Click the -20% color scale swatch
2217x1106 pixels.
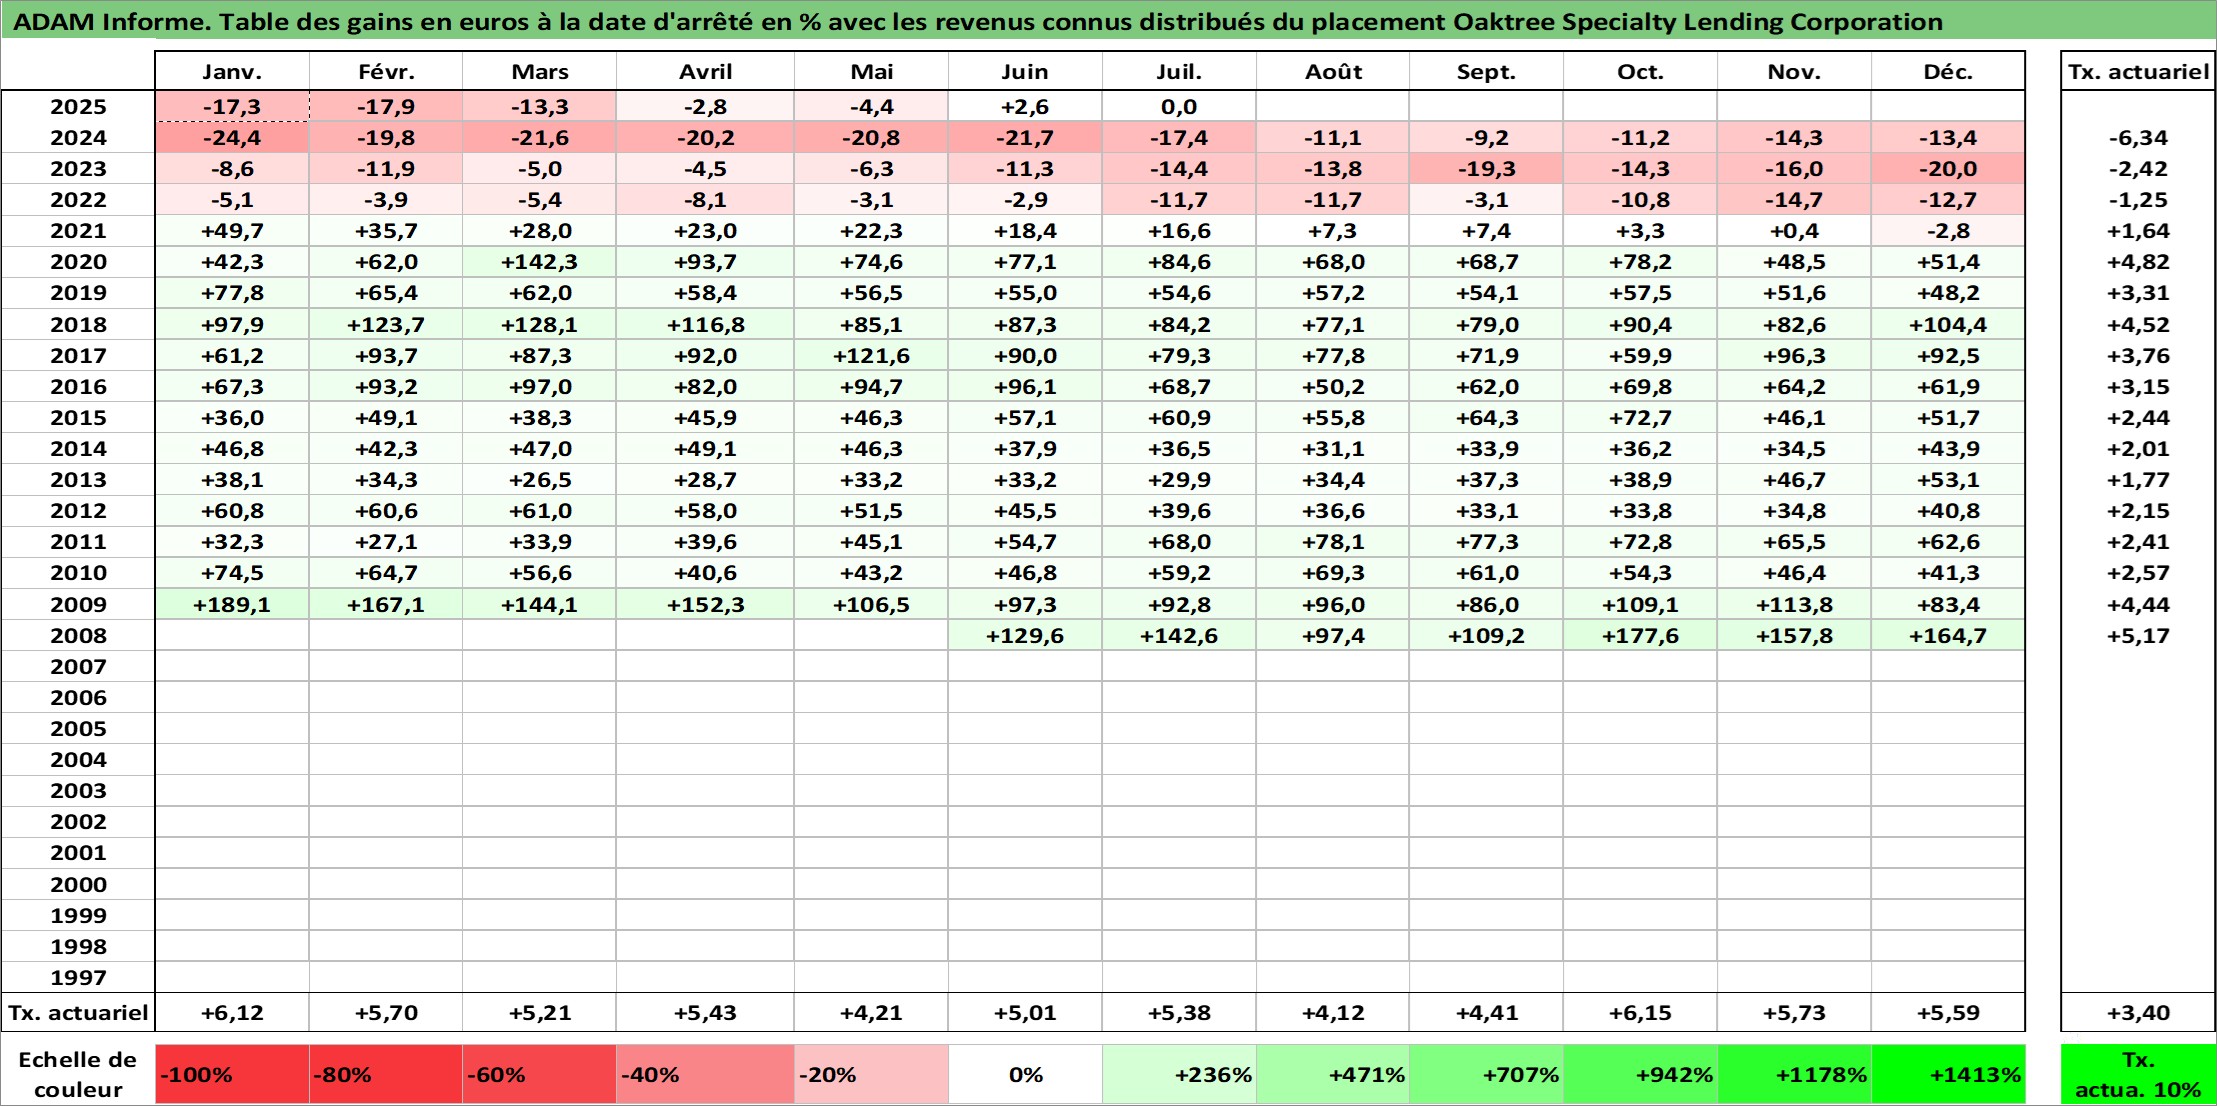[x=871, y=1074]
